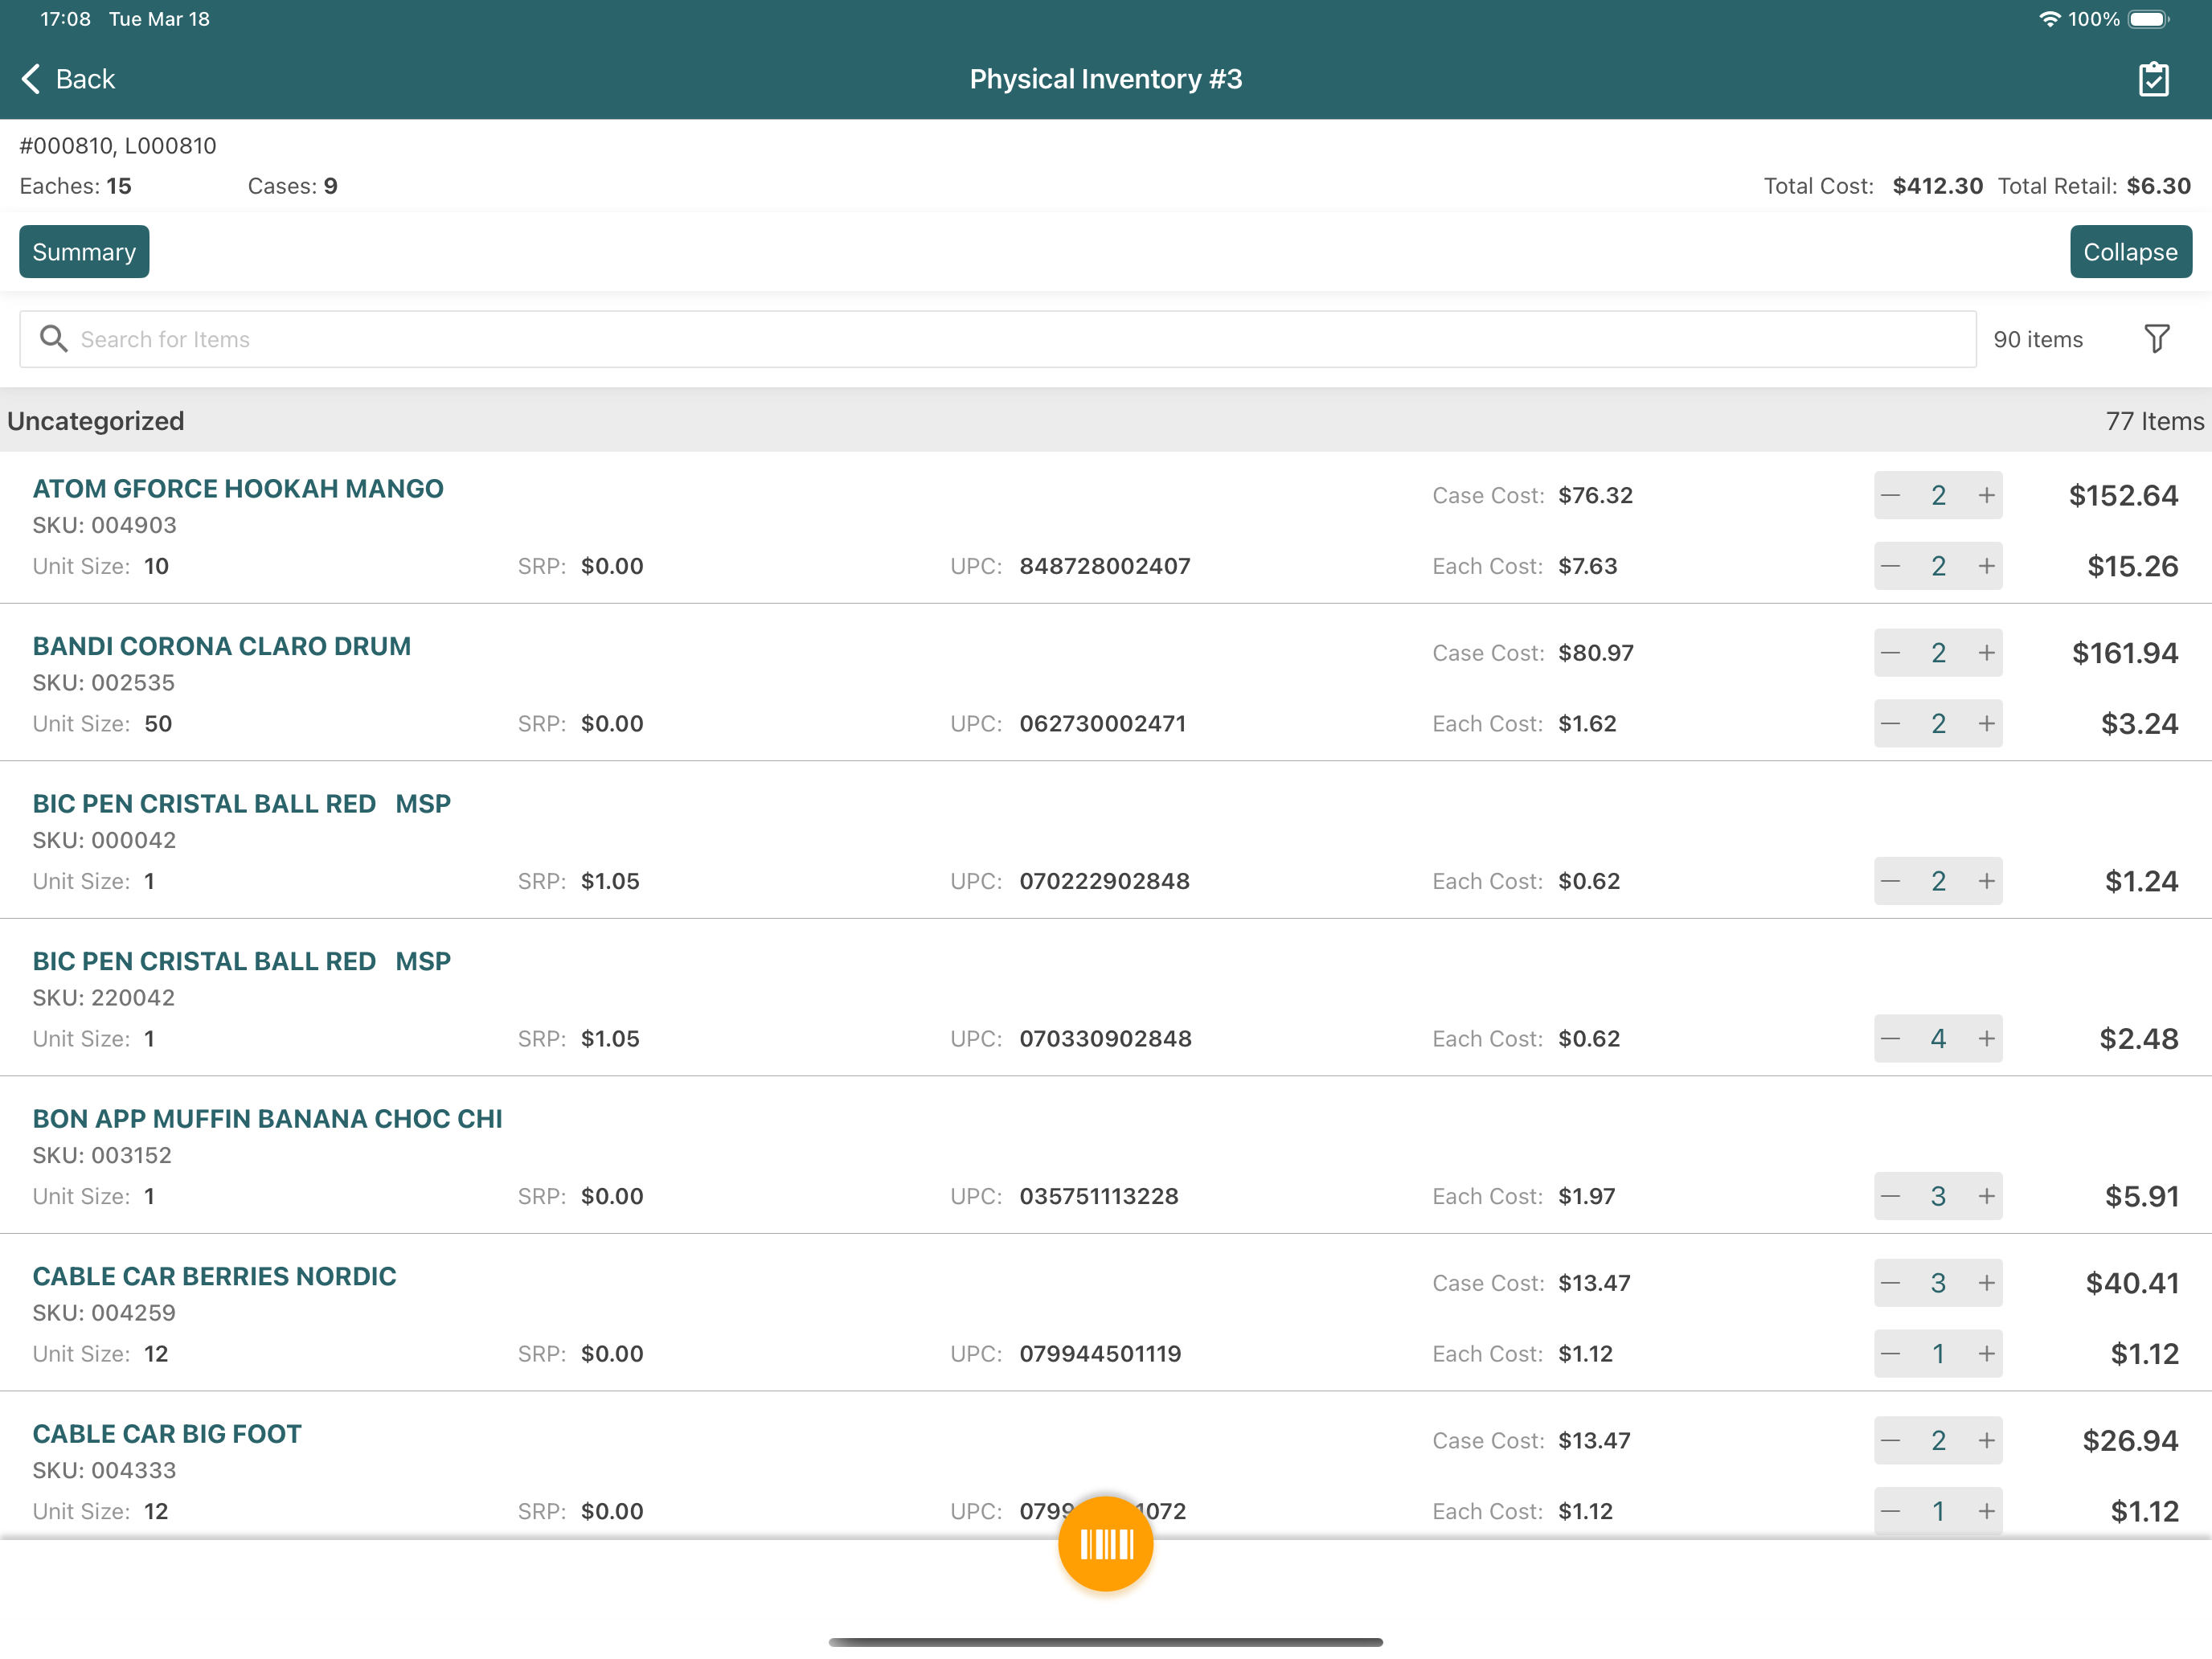Image resolution: width=2212 pixels, height=1659 pixels.
Task: Decrease BON APP MUFFIN BANANA quantity
Action: pos(1890,1196)
